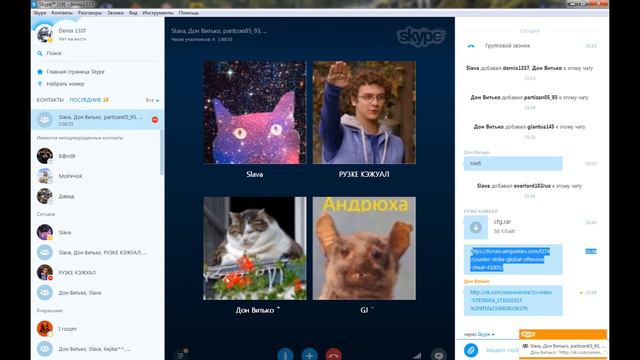This screenshot has height=360, width=640.
Task: Click the sidebar contact list scrollbar
Action: (x=162, y=152)
